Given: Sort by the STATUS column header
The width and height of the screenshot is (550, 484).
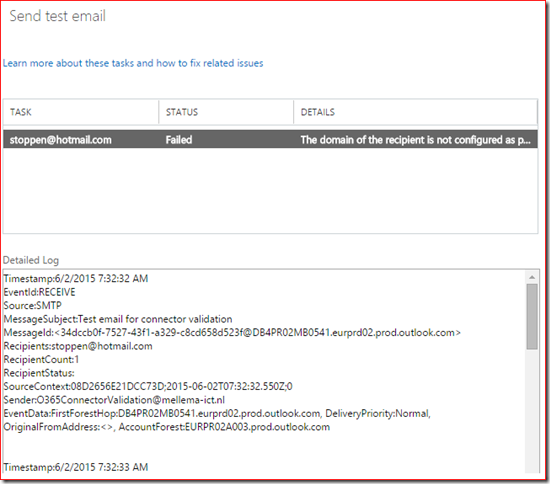Looking at the screenshot, I should 226,112.
